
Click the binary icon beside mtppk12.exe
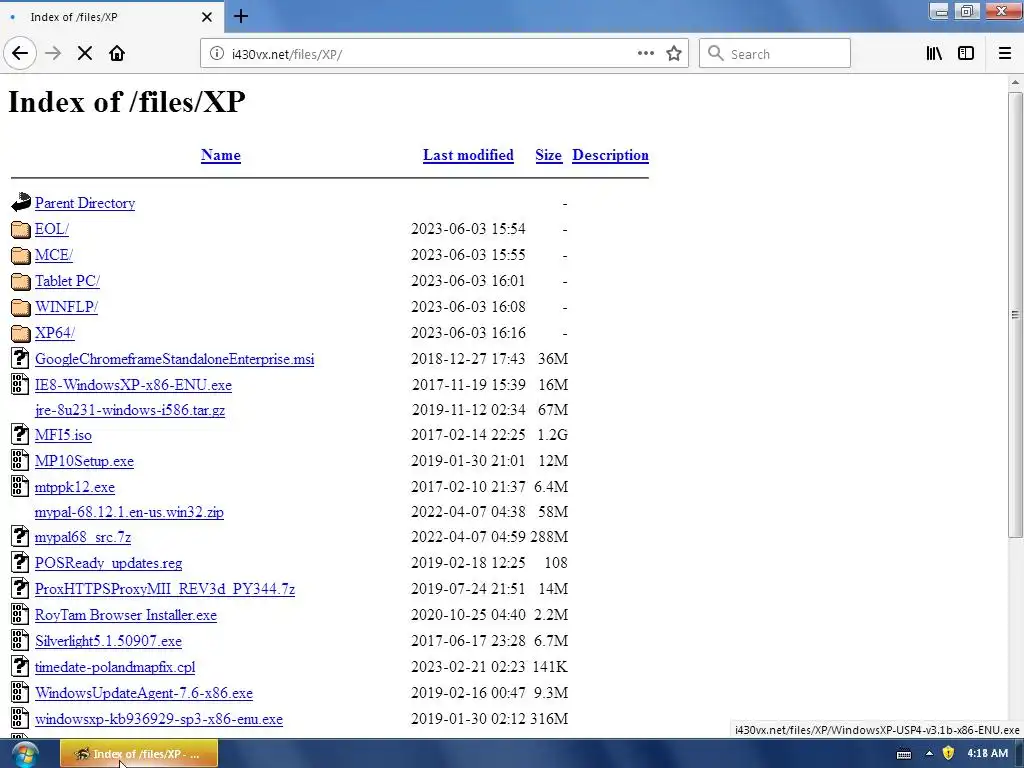pyautogui.click(x=20, y=487)
